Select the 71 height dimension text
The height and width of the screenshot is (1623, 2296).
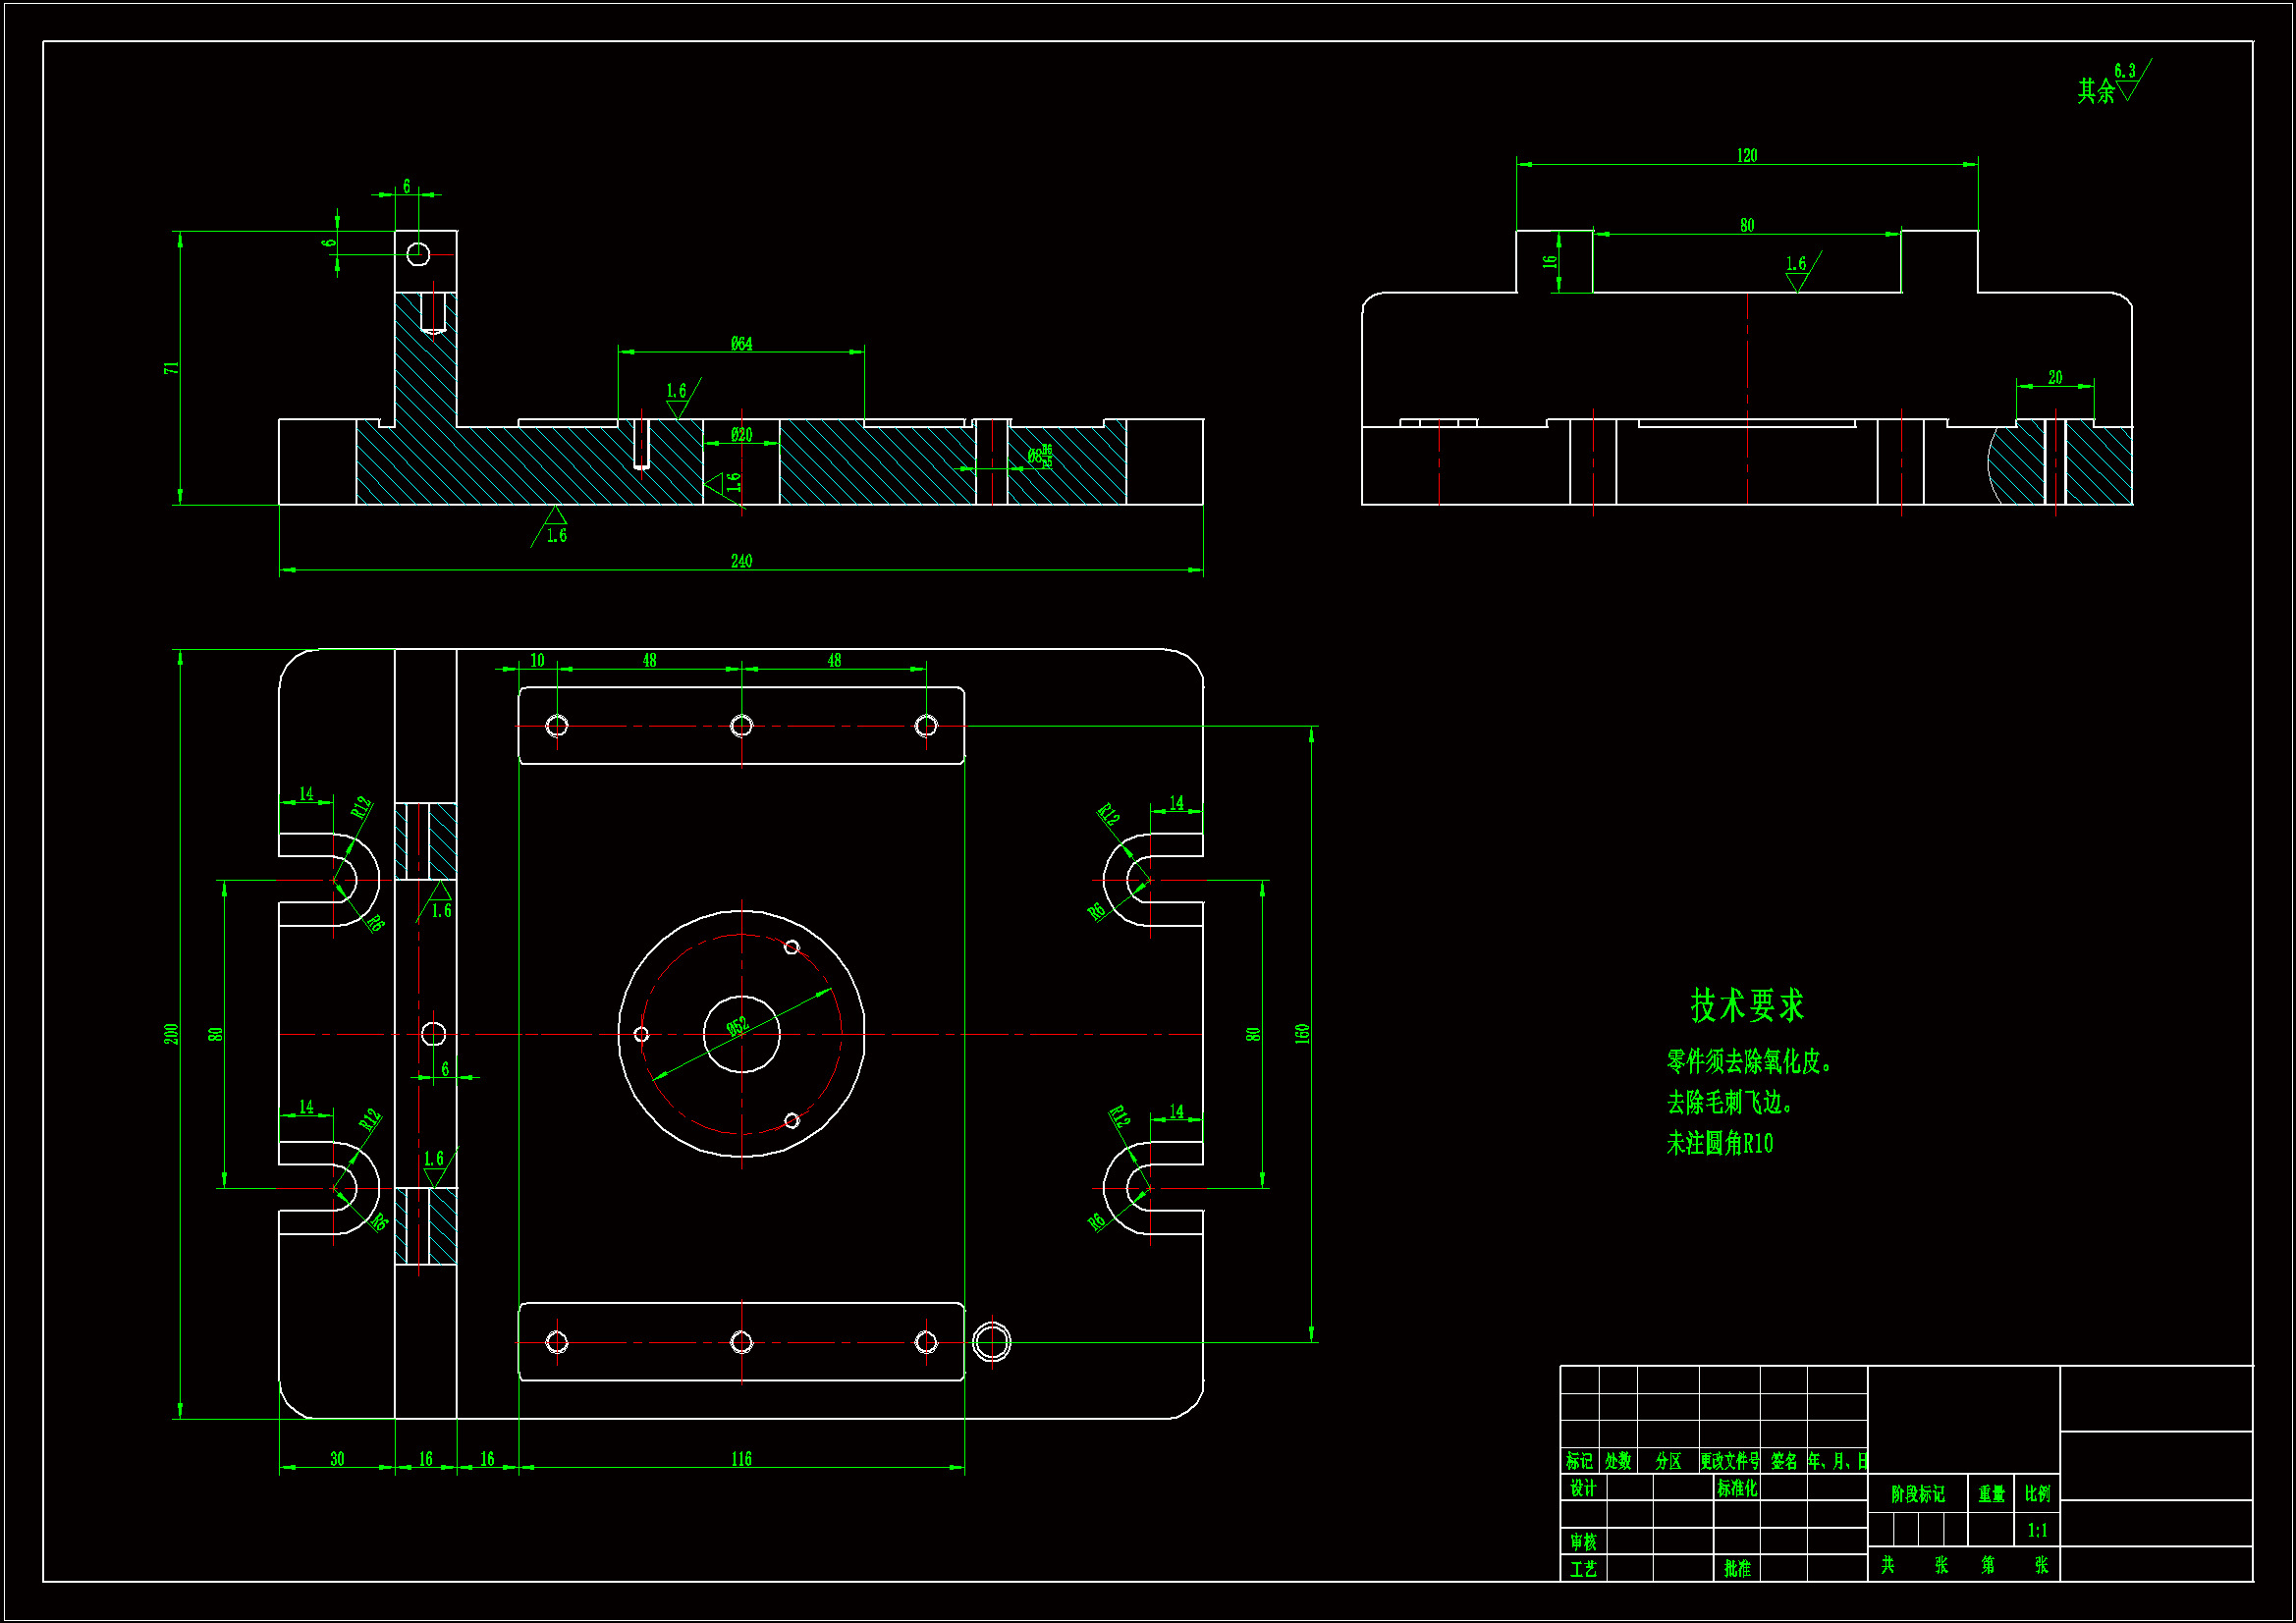171,368
